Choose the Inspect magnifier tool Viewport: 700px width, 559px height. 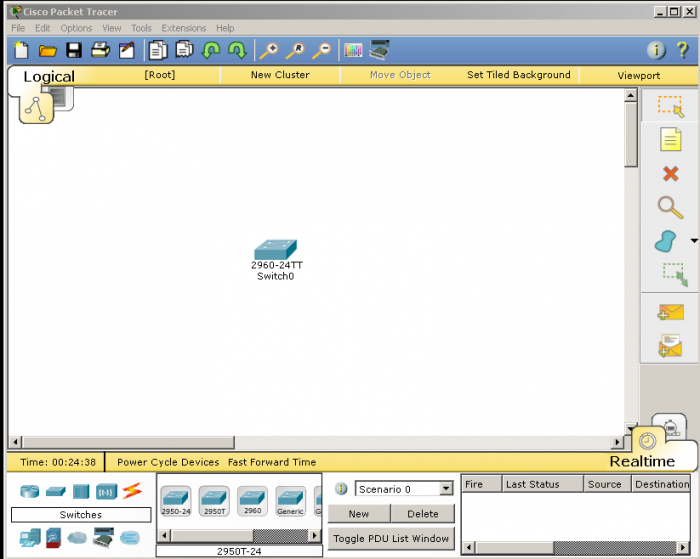[670, 208]
